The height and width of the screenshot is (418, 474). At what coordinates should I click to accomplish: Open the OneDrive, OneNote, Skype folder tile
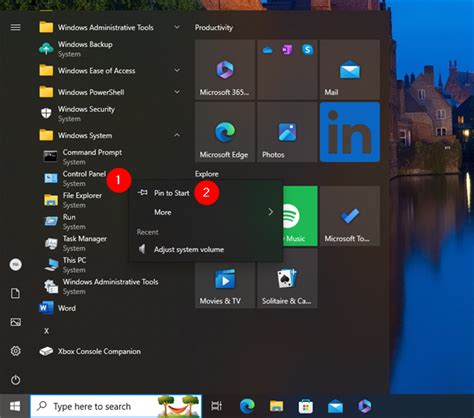(287, 70)
